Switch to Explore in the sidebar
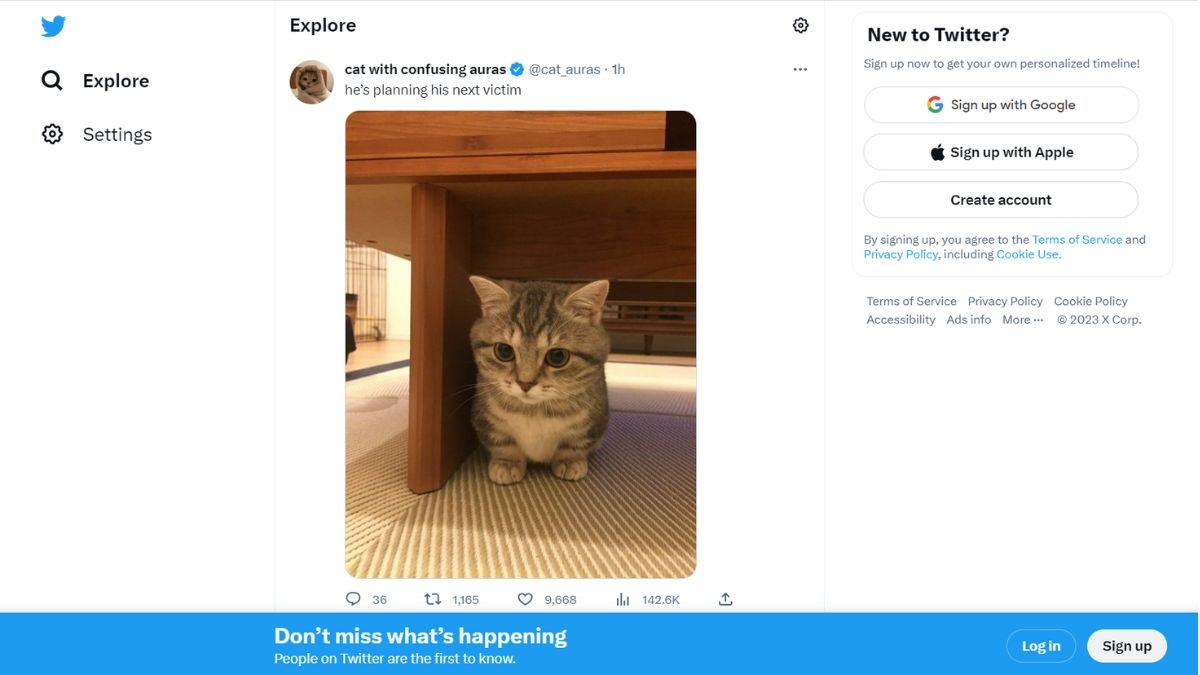The width and height of the screenshot is (1200, 675). (x=115, y=80)
